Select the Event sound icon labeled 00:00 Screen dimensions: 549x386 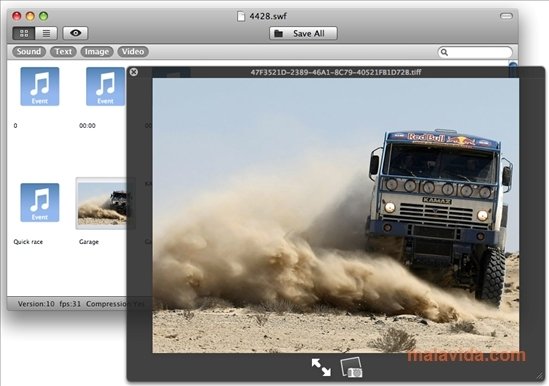(x=105, y=87)
